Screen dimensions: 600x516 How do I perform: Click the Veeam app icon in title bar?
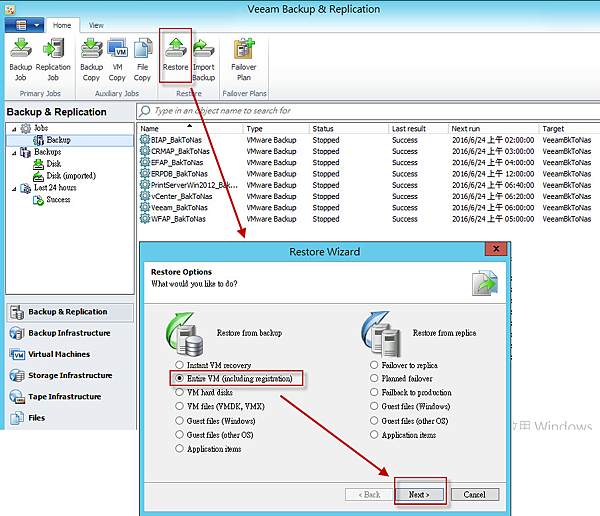coord(10,10)
